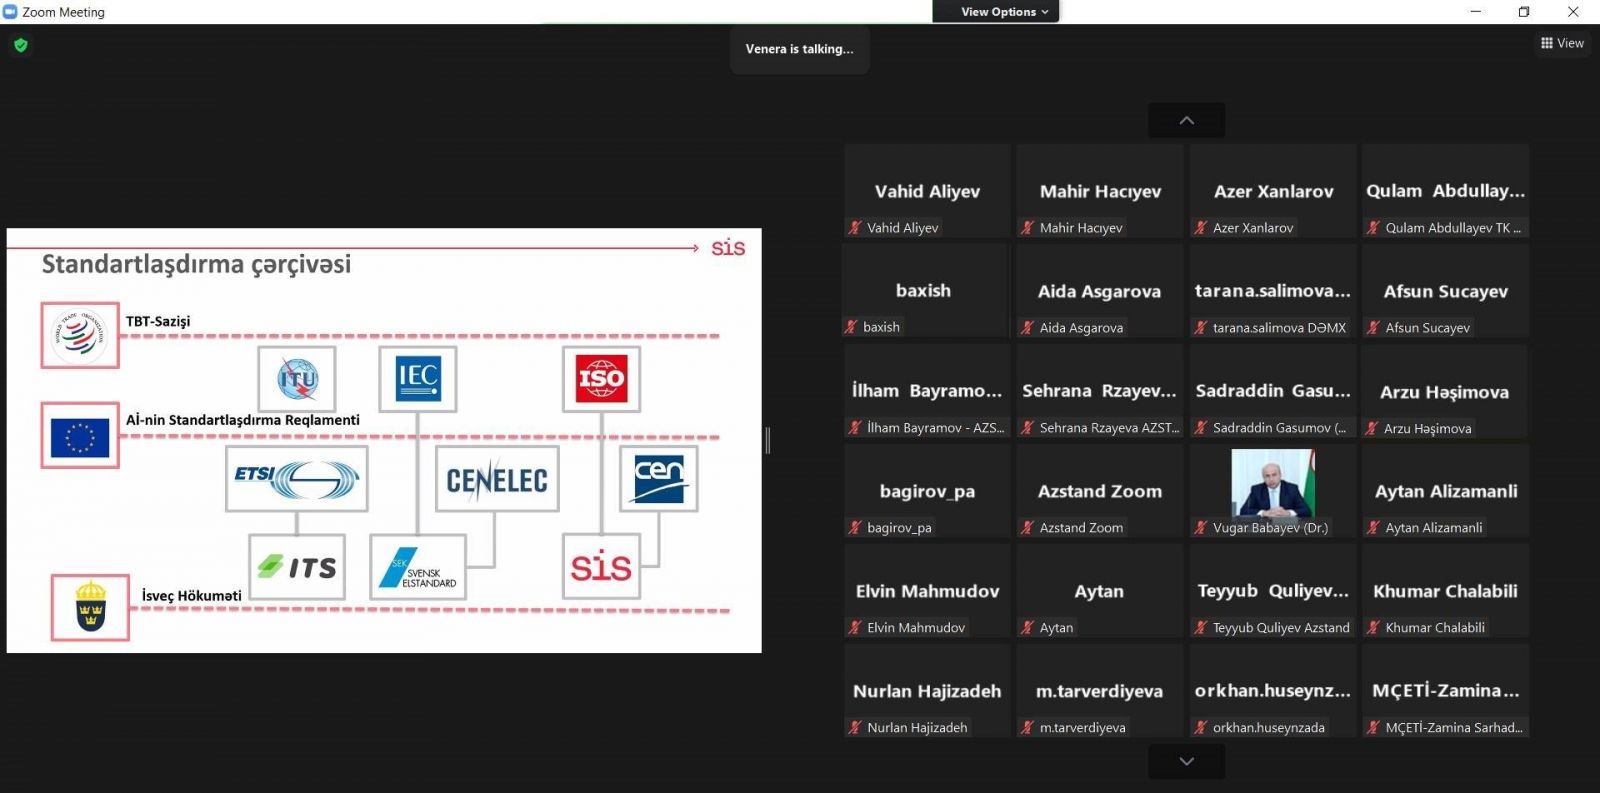1600x793 pixels.
Task: Click the muted mic icon beside orkhan.huseynzada
Action: pos(1201,728)
